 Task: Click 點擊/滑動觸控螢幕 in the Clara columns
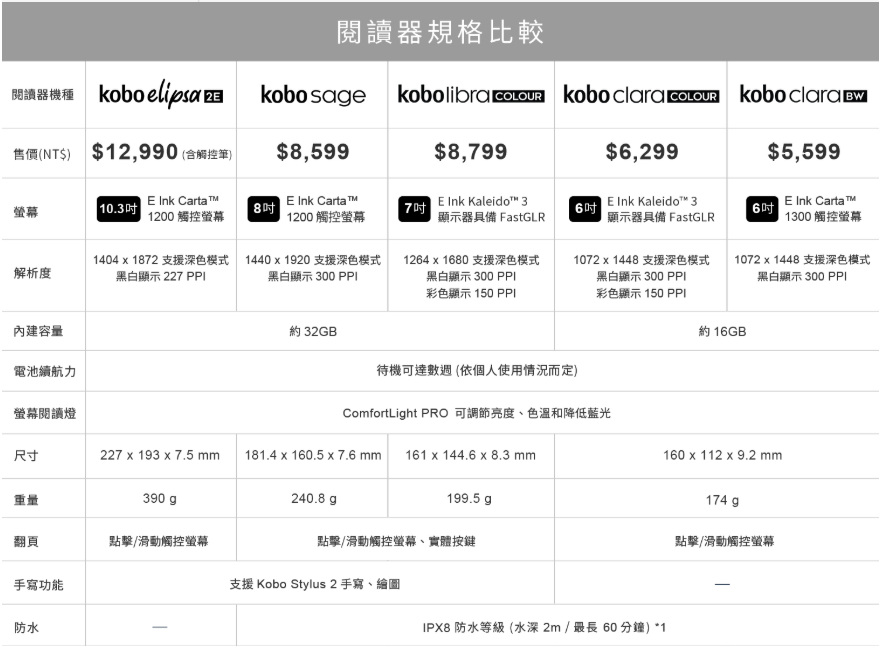point(725,541)
